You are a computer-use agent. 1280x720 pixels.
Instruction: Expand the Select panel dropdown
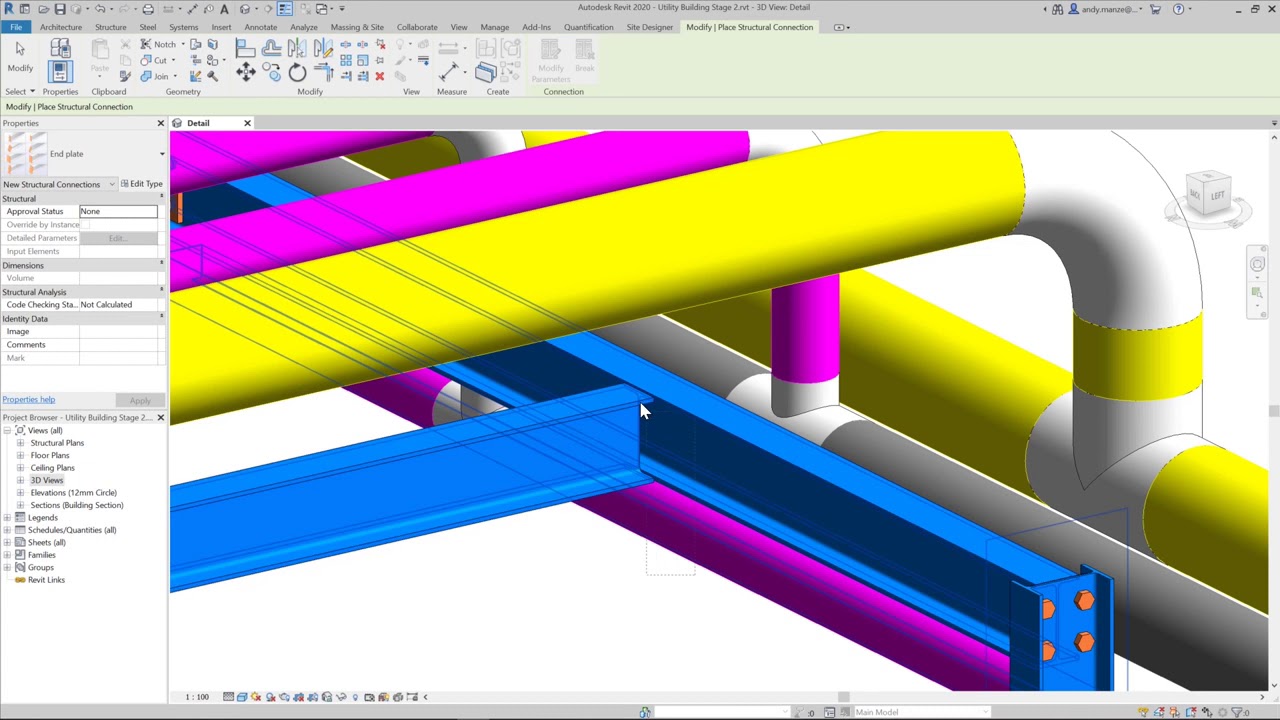20,92
